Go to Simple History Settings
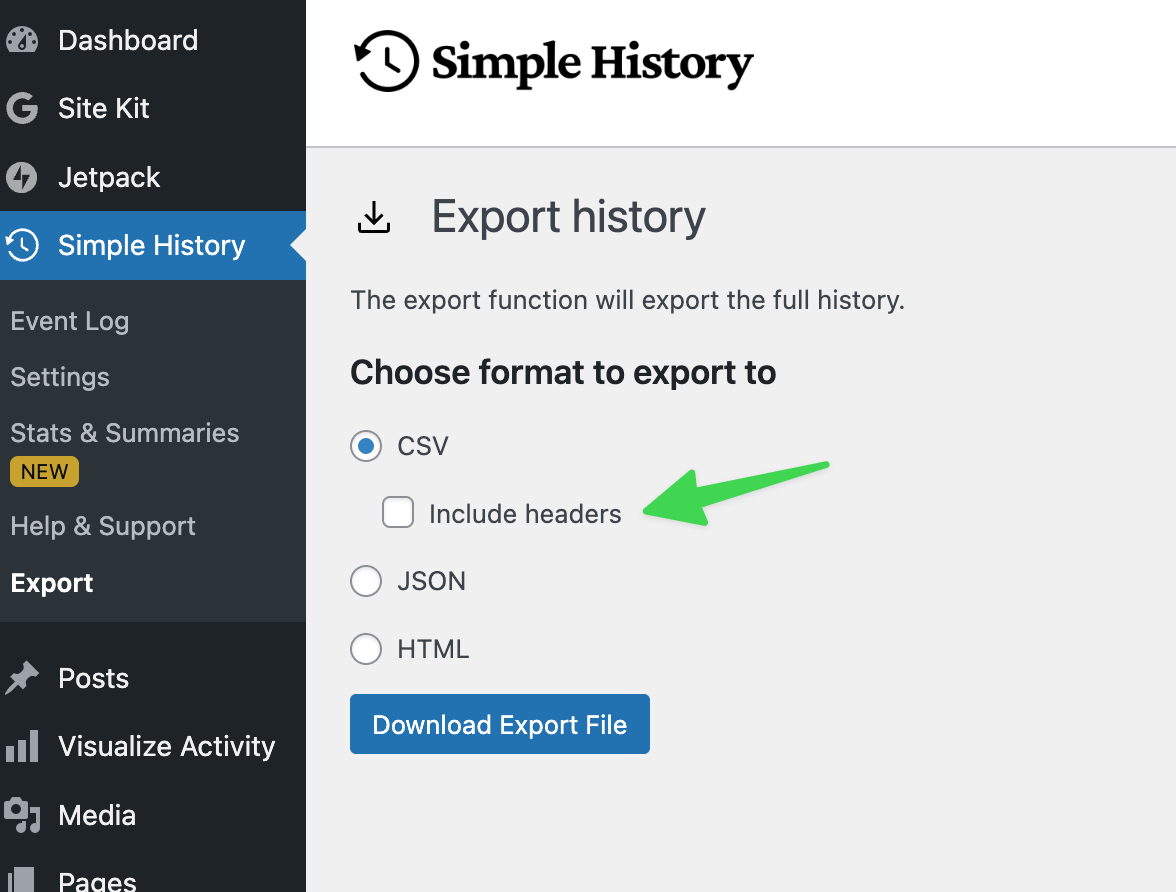The height and width of the screenshot is (892, 1176). click(60, 377)
